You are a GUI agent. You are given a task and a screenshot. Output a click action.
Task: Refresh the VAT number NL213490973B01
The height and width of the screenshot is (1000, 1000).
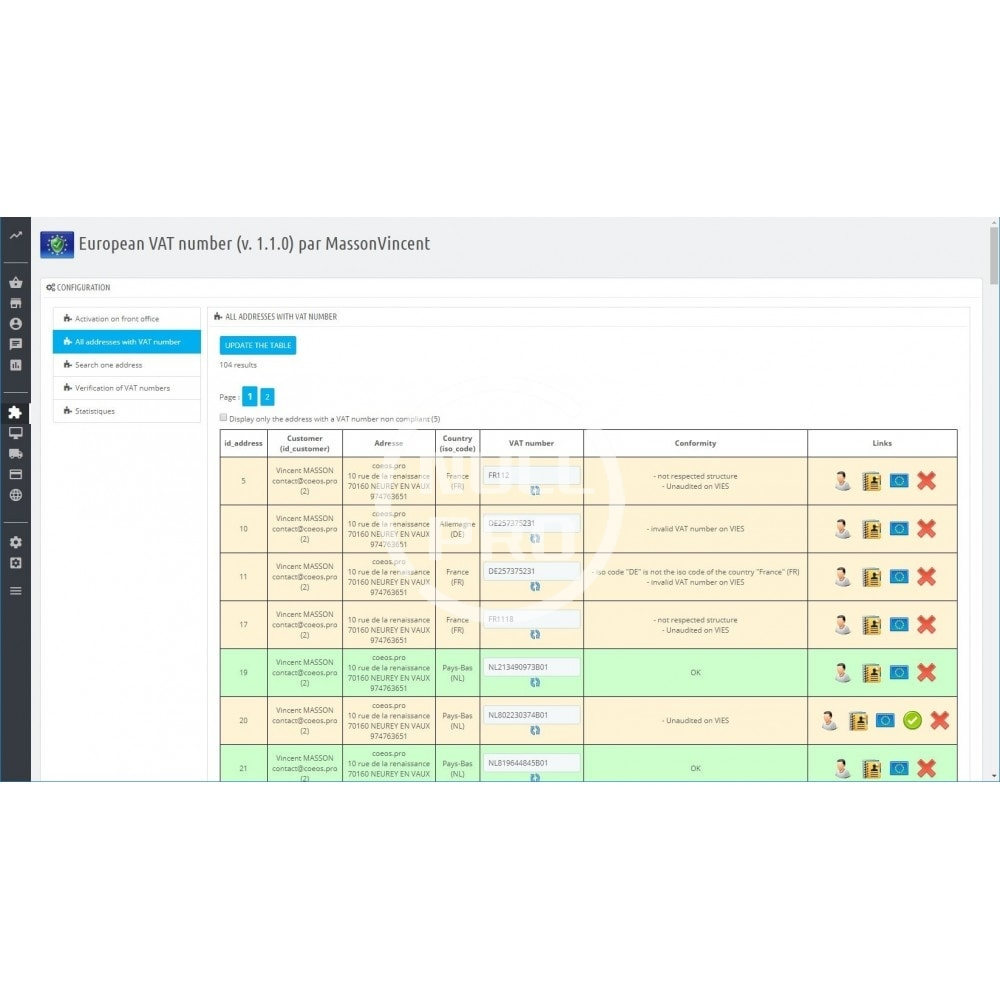pos(534,682)
